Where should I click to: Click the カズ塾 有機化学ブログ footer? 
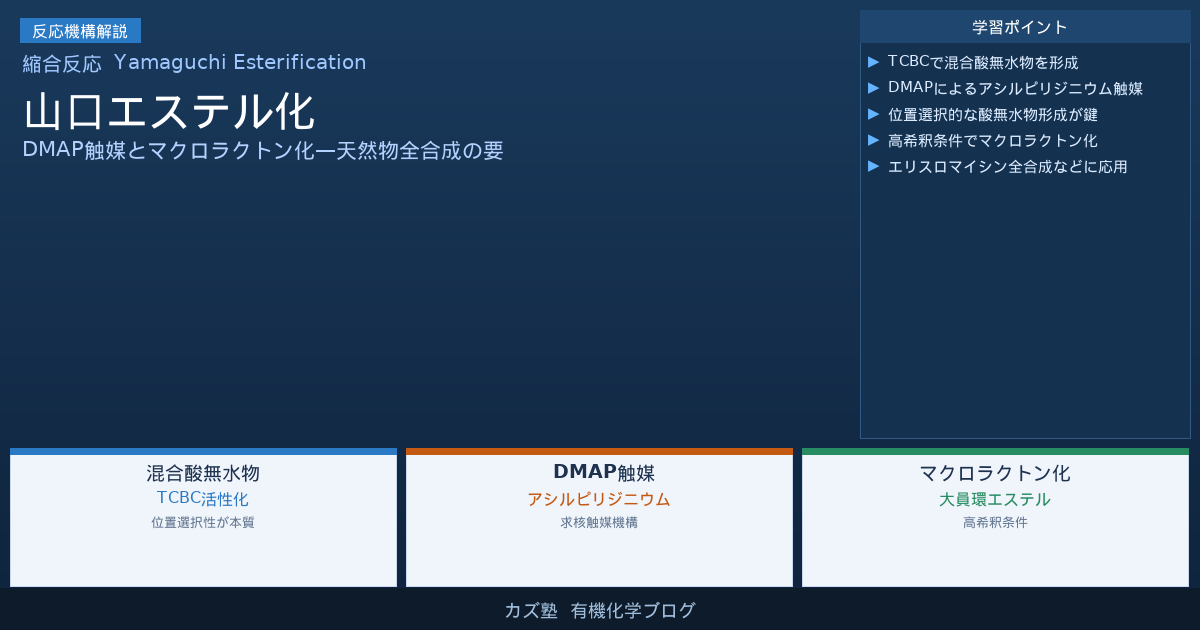pyautogui.click(x=600, y=610)
